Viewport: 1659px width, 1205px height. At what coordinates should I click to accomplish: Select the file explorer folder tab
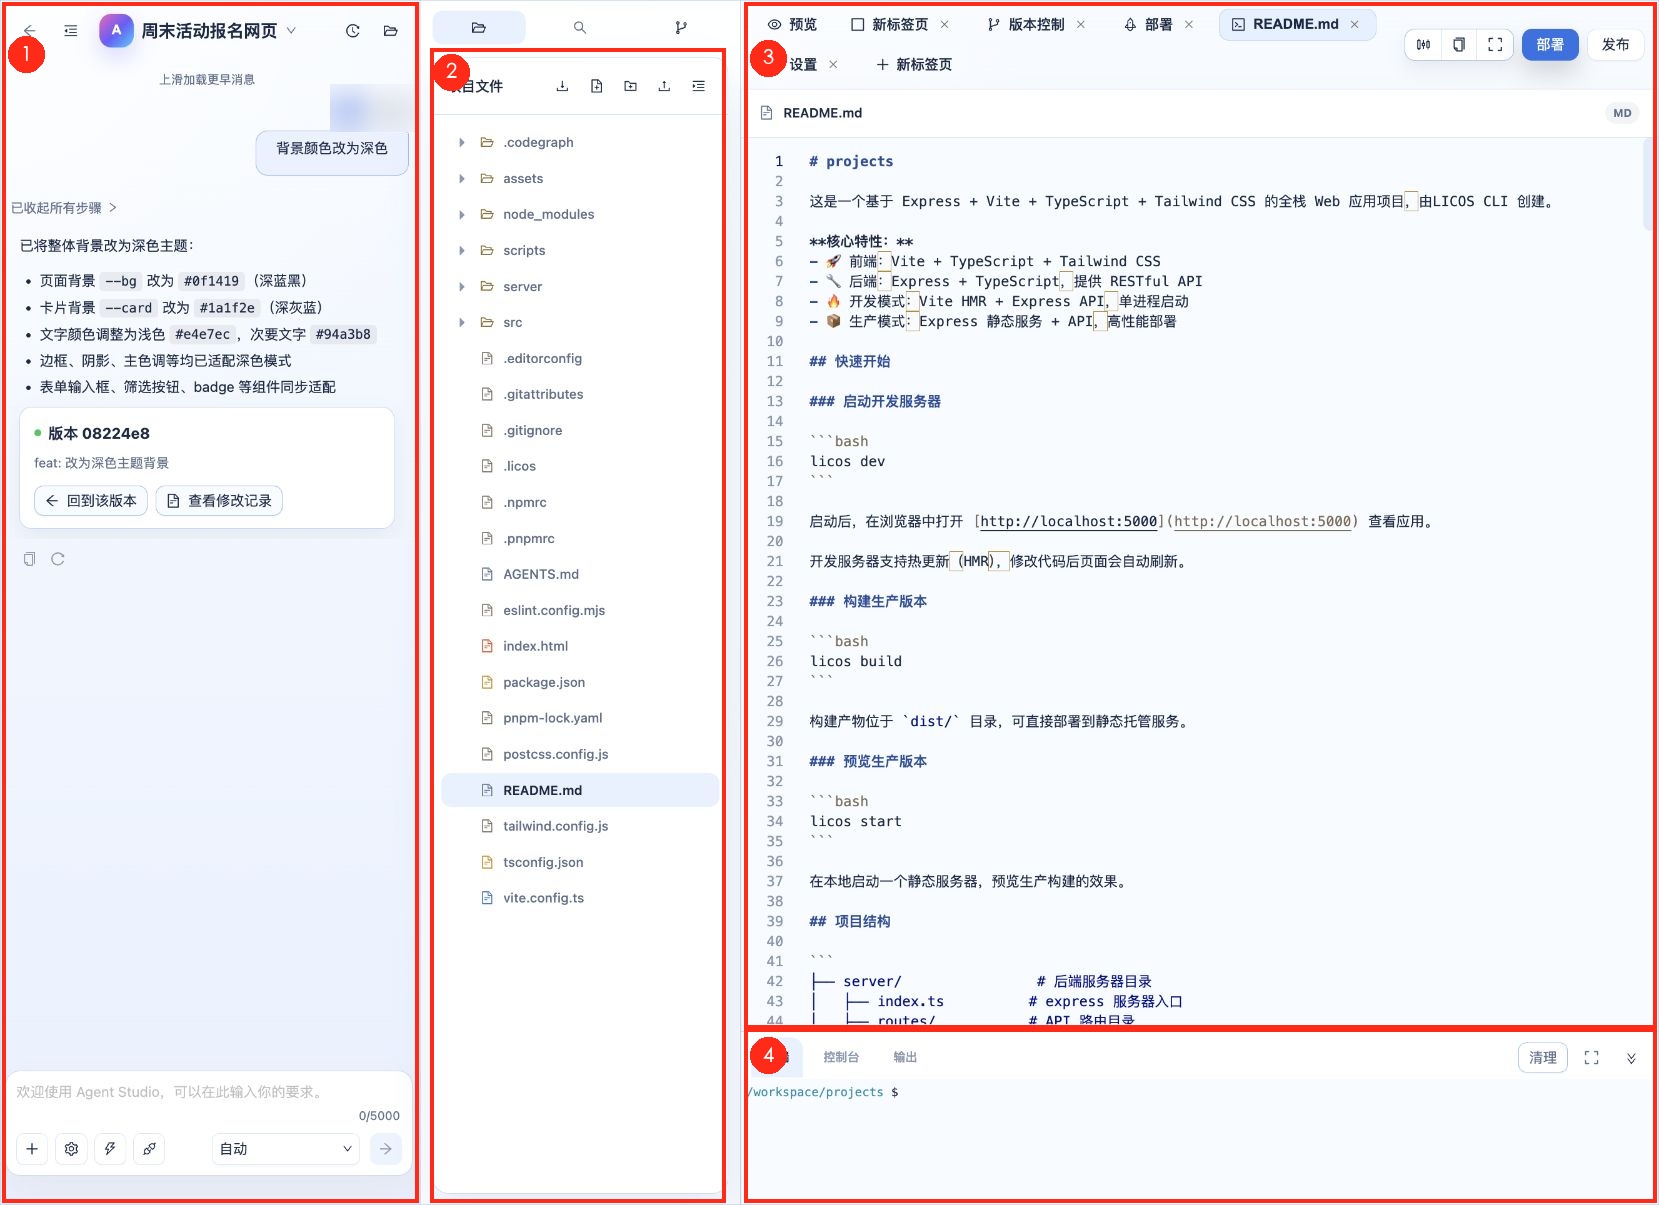(x=479, y=27)
